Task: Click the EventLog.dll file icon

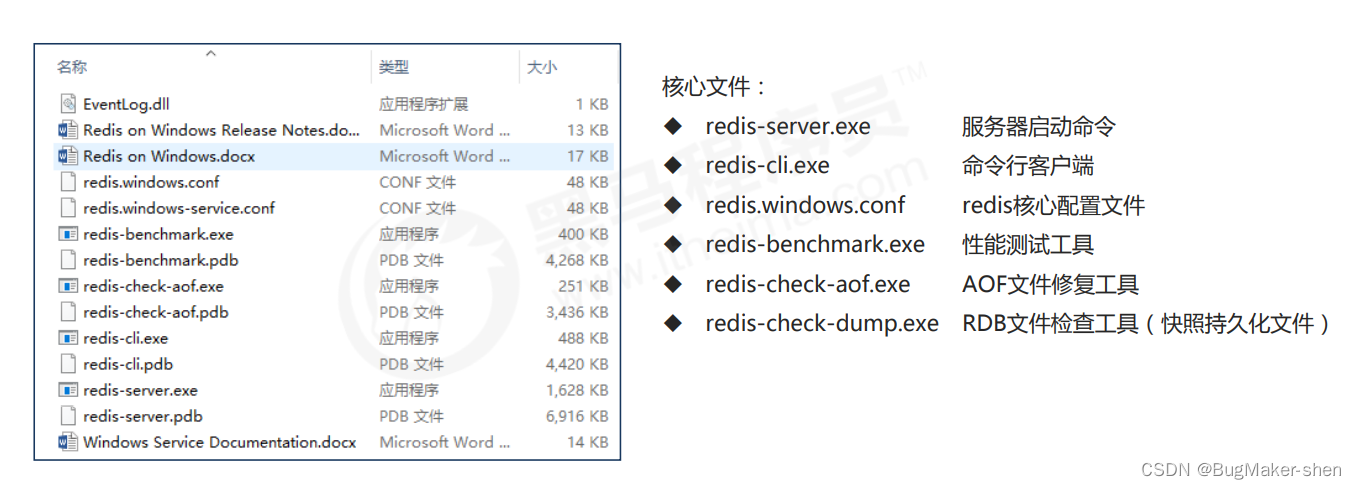Action: tap(68, 104)
